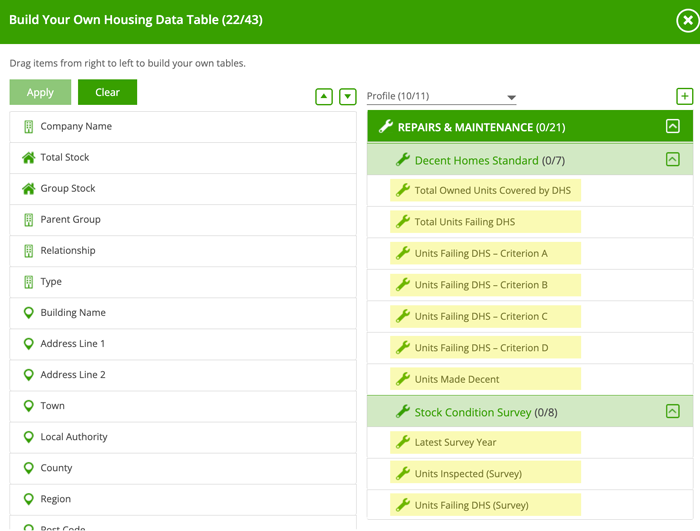The image size is (700, 531).
Task: Click the building icon beside Company Name
Action: tap(28, 127)
